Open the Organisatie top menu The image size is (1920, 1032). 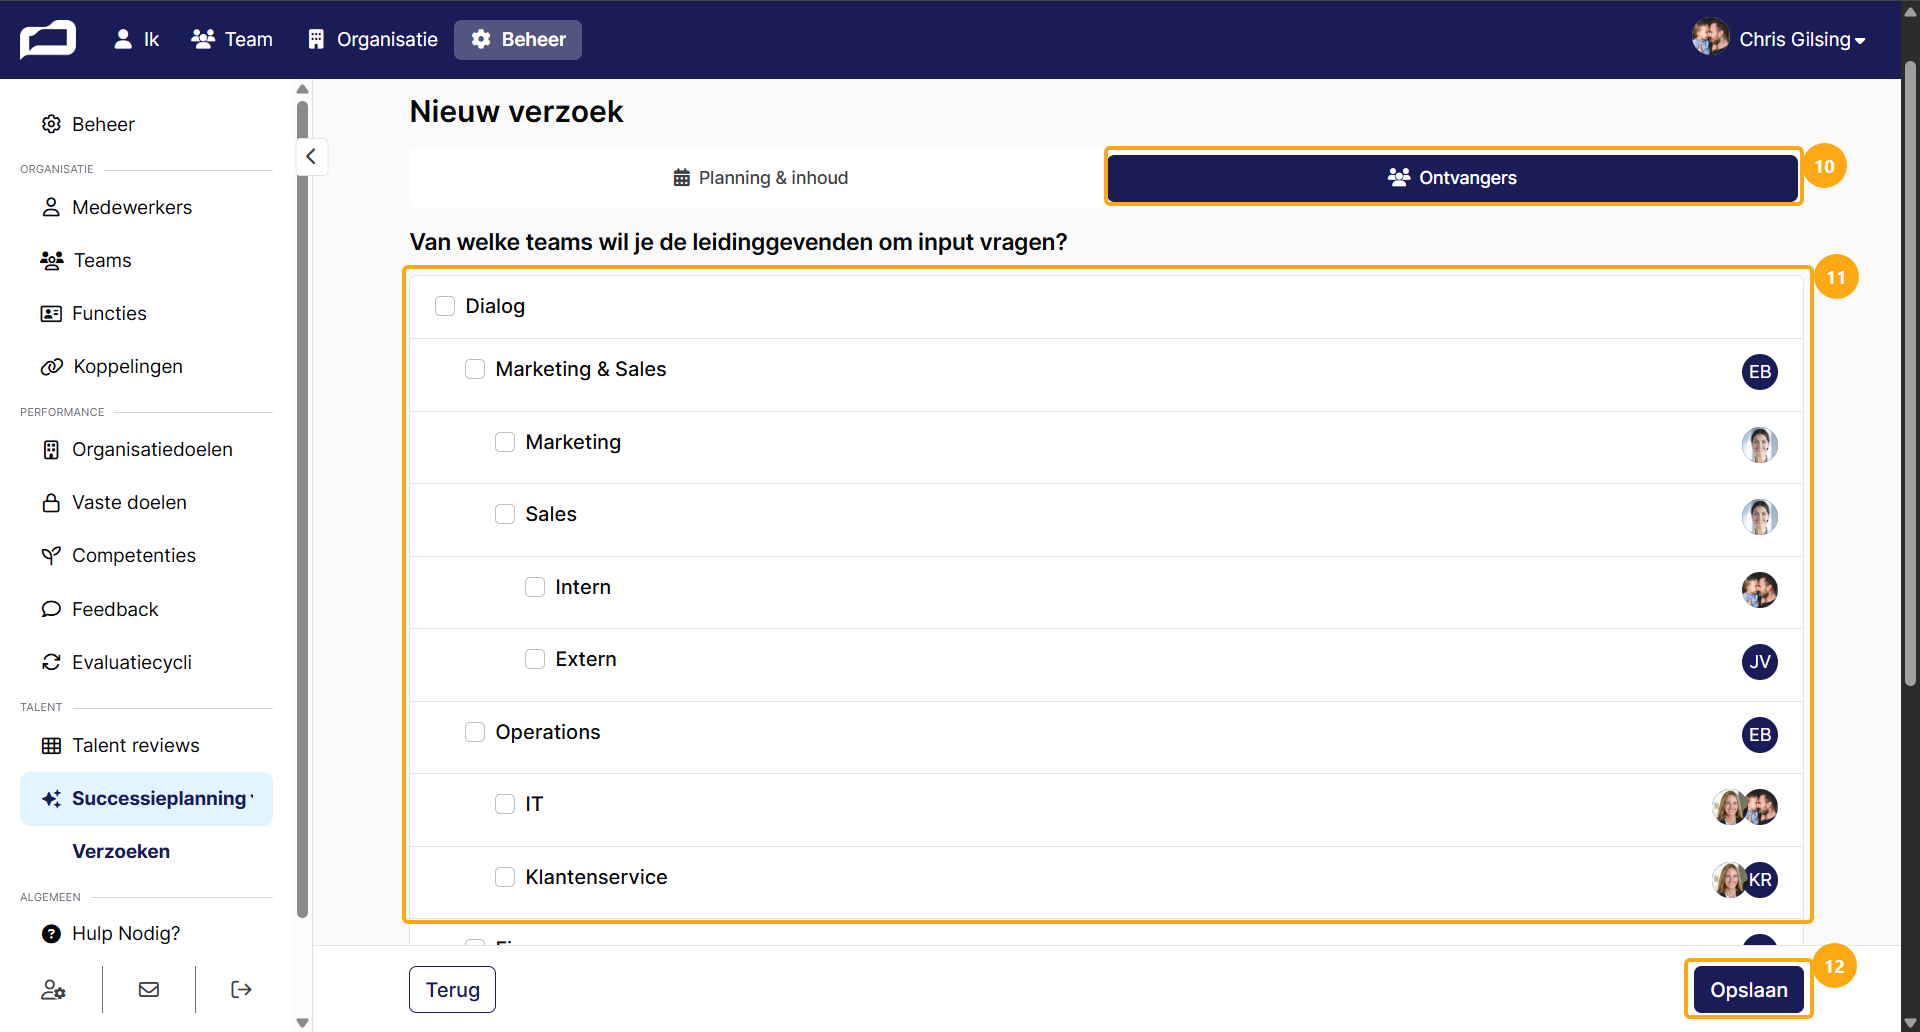pyautogui.click(x=372, y=39)
